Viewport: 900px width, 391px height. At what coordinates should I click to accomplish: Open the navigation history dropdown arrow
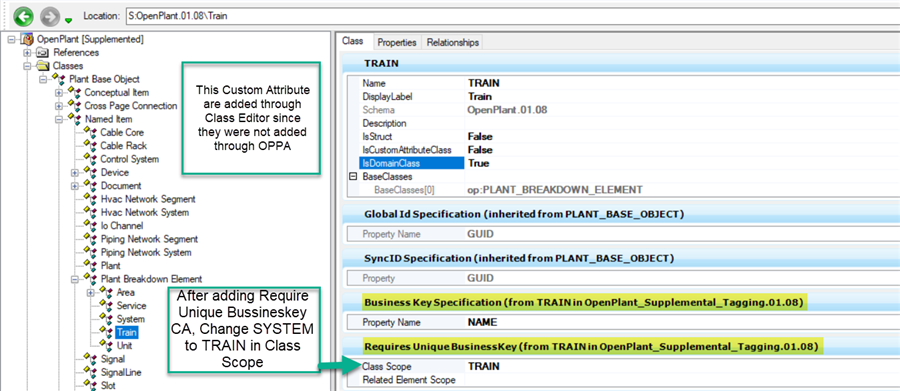68,21
